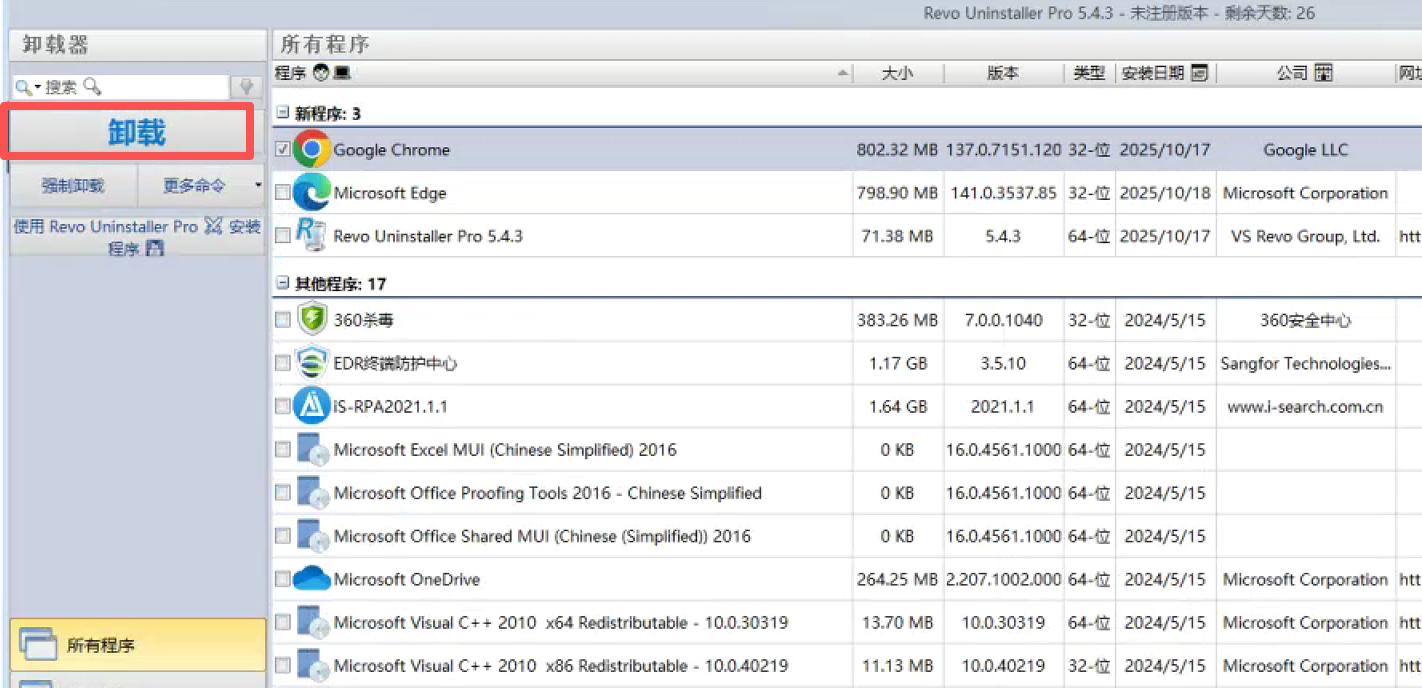
Task: Tick the EDR终端防护中心 checkbox
Action: click(x=283, y=363)
